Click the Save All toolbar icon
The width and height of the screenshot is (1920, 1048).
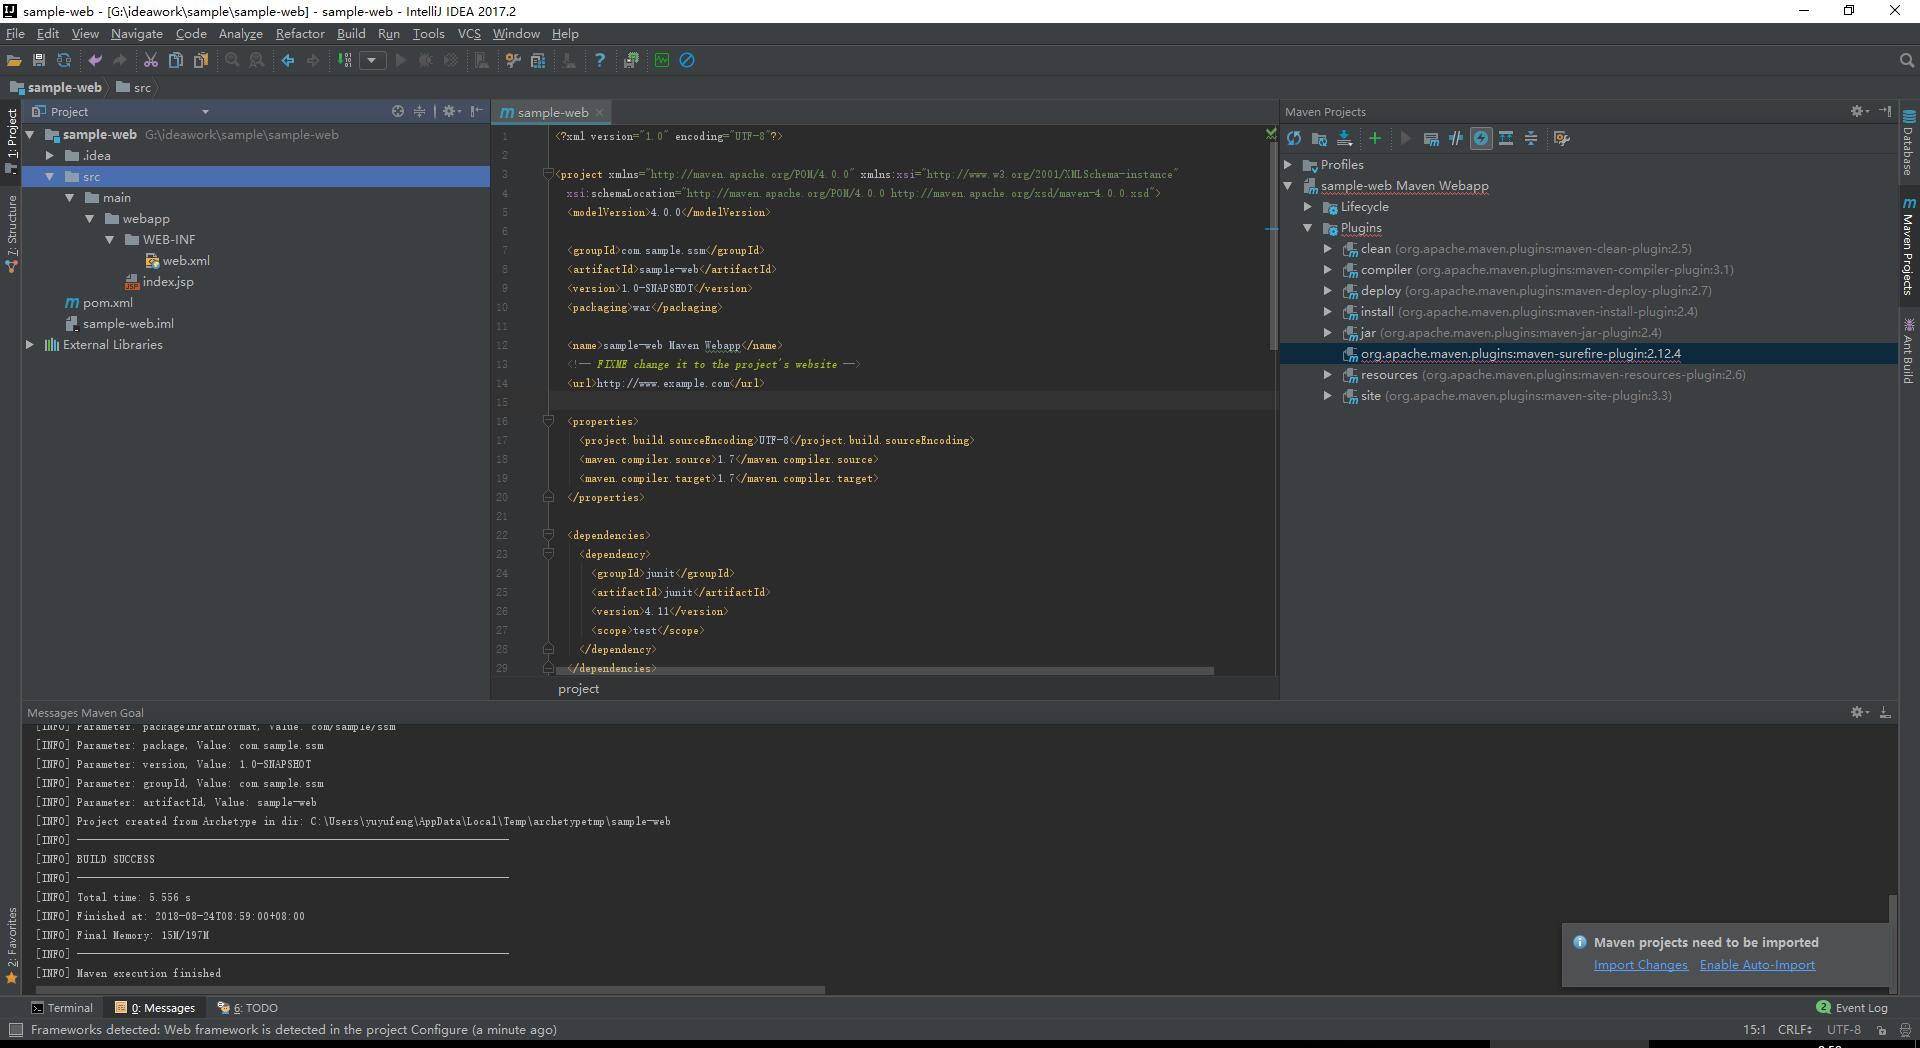coord(39,60)
